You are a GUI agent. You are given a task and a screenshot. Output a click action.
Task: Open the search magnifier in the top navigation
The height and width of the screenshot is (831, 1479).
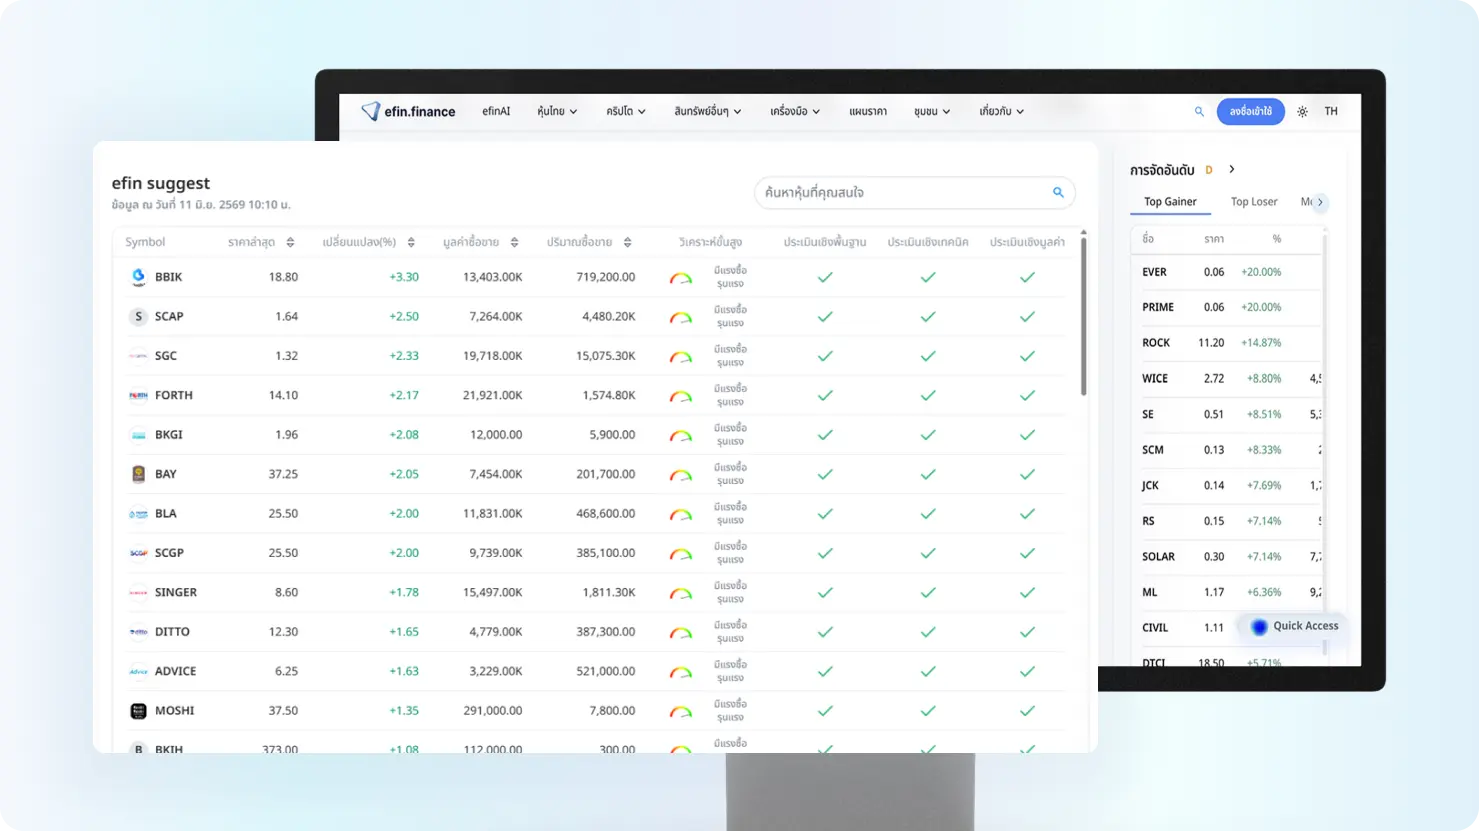1199,111
